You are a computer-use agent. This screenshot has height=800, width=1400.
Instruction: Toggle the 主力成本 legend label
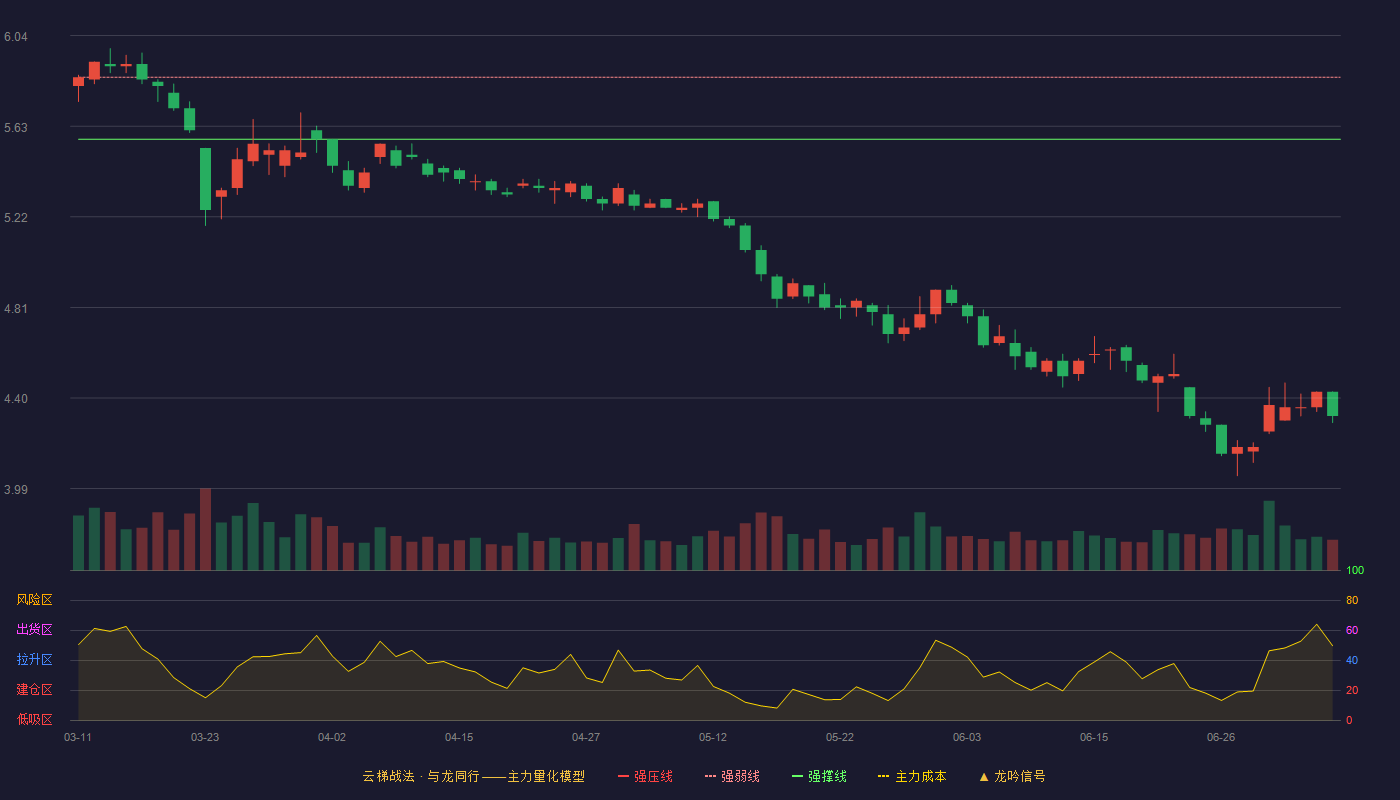920,777
